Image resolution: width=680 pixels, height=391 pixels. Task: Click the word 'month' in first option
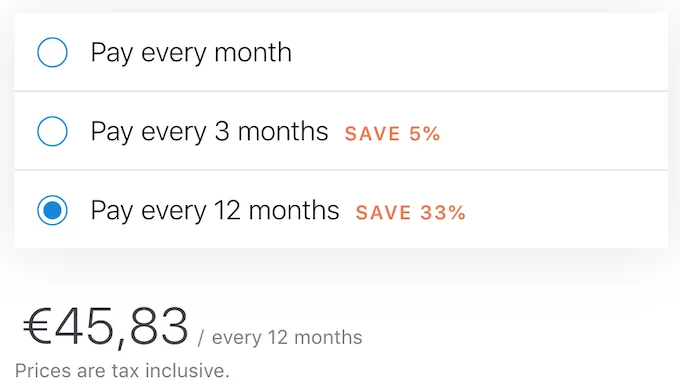point(253,52)
